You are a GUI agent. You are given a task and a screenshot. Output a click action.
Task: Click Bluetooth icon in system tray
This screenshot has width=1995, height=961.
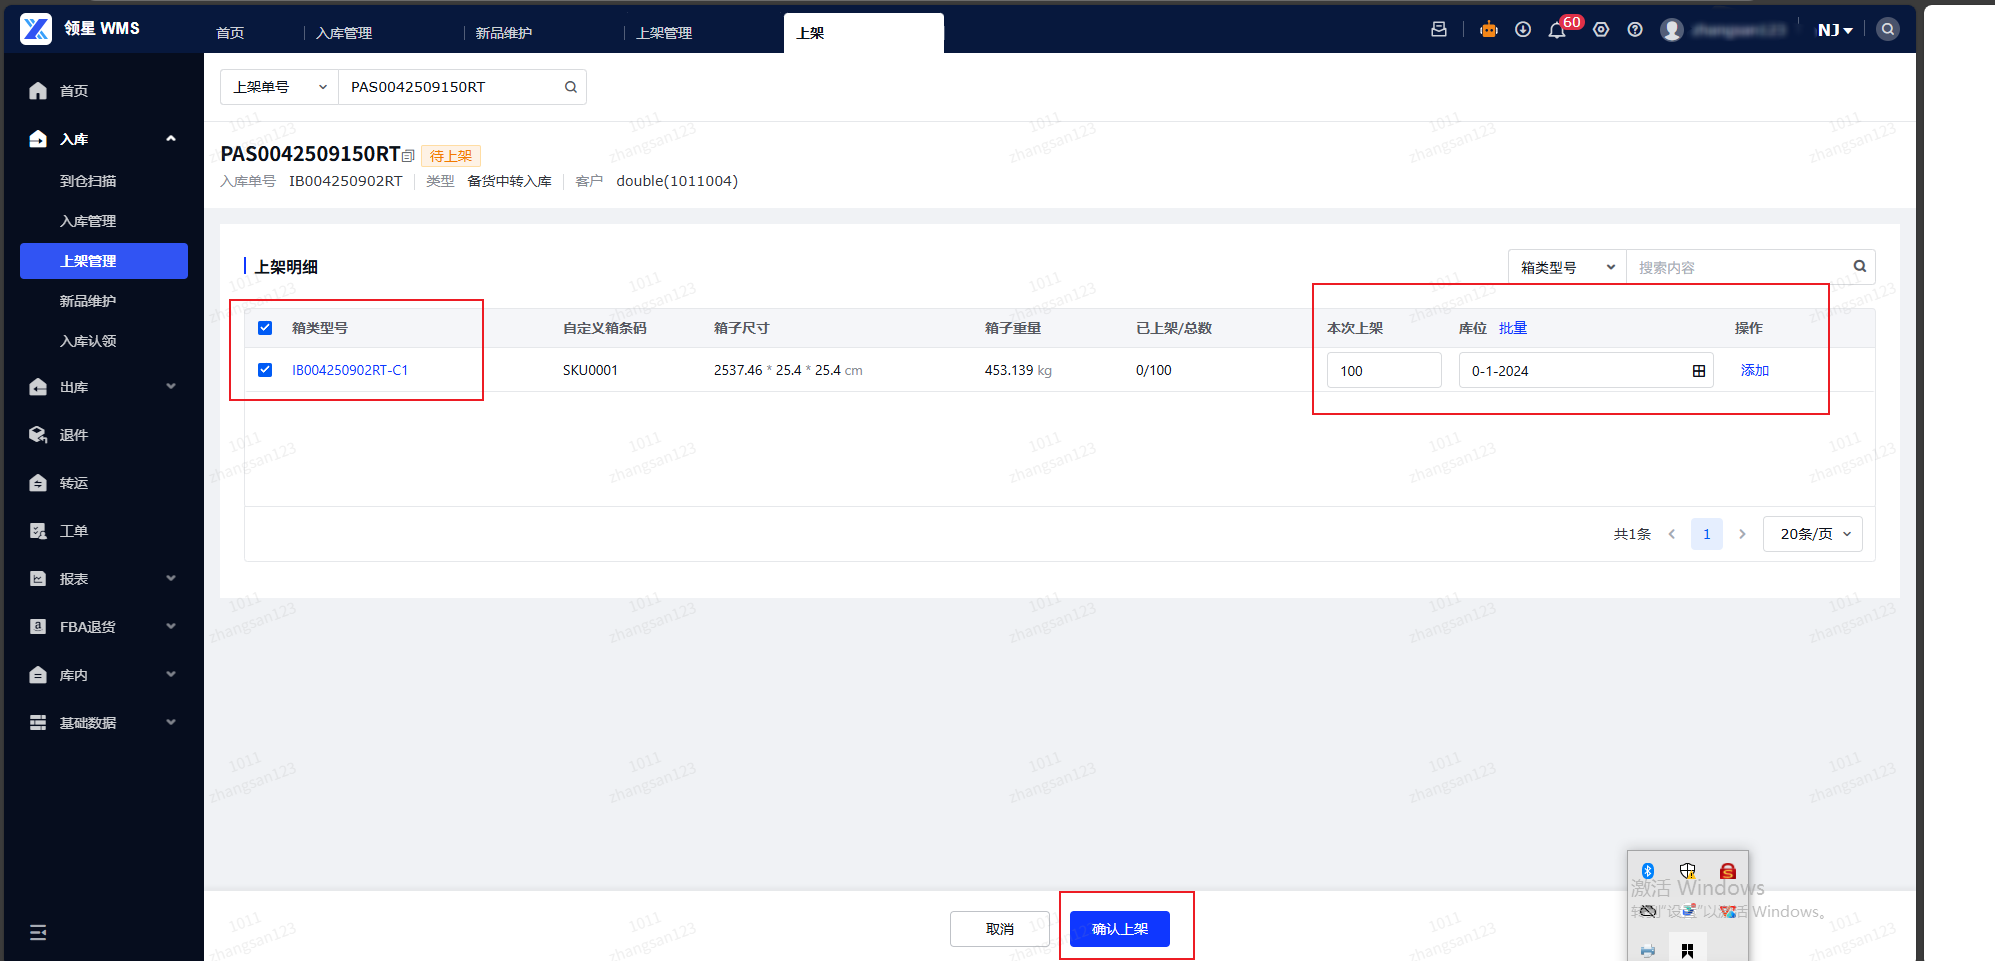pos(1648,871)
